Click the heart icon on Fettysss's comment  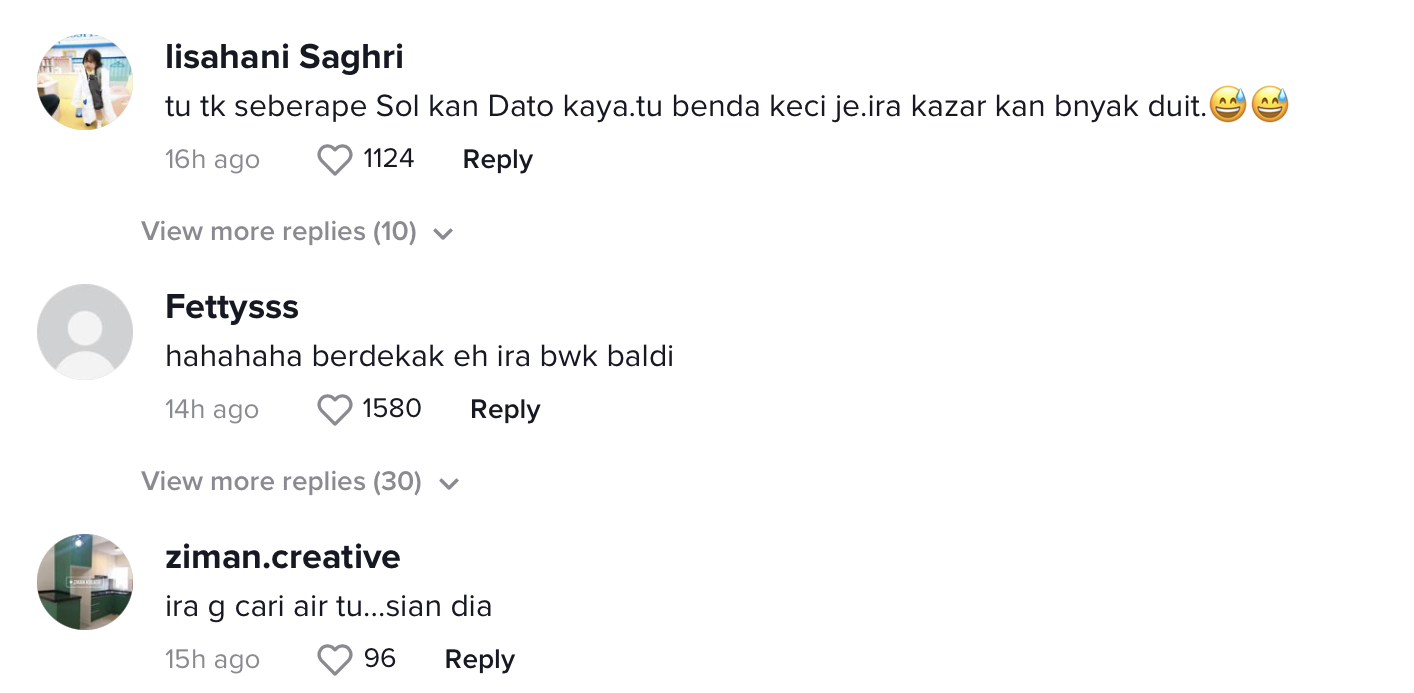(334, 410)
